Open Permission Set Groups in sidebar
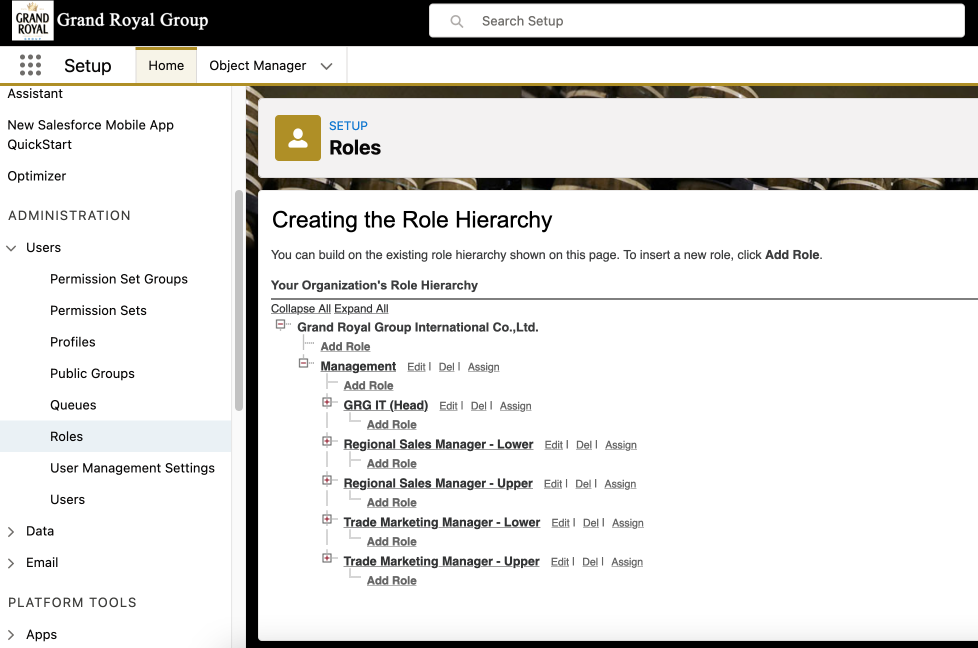Viewport: 978px width, 648px height. tap(119, 279)
